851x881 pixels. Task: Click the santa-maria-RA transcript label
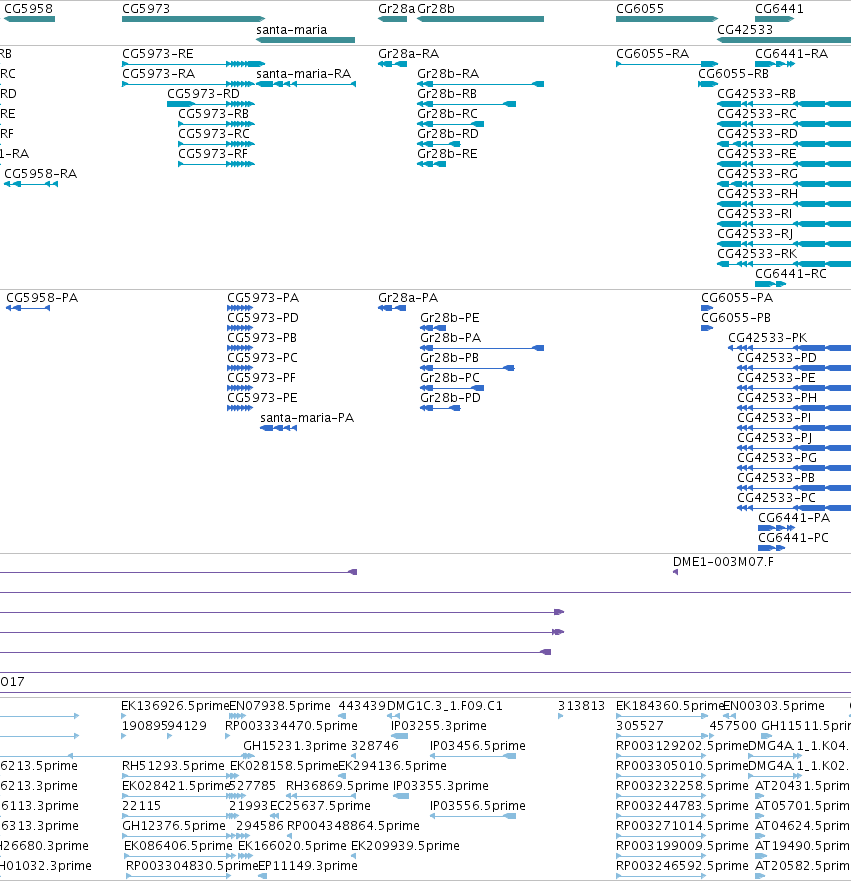tap(303, 74)
